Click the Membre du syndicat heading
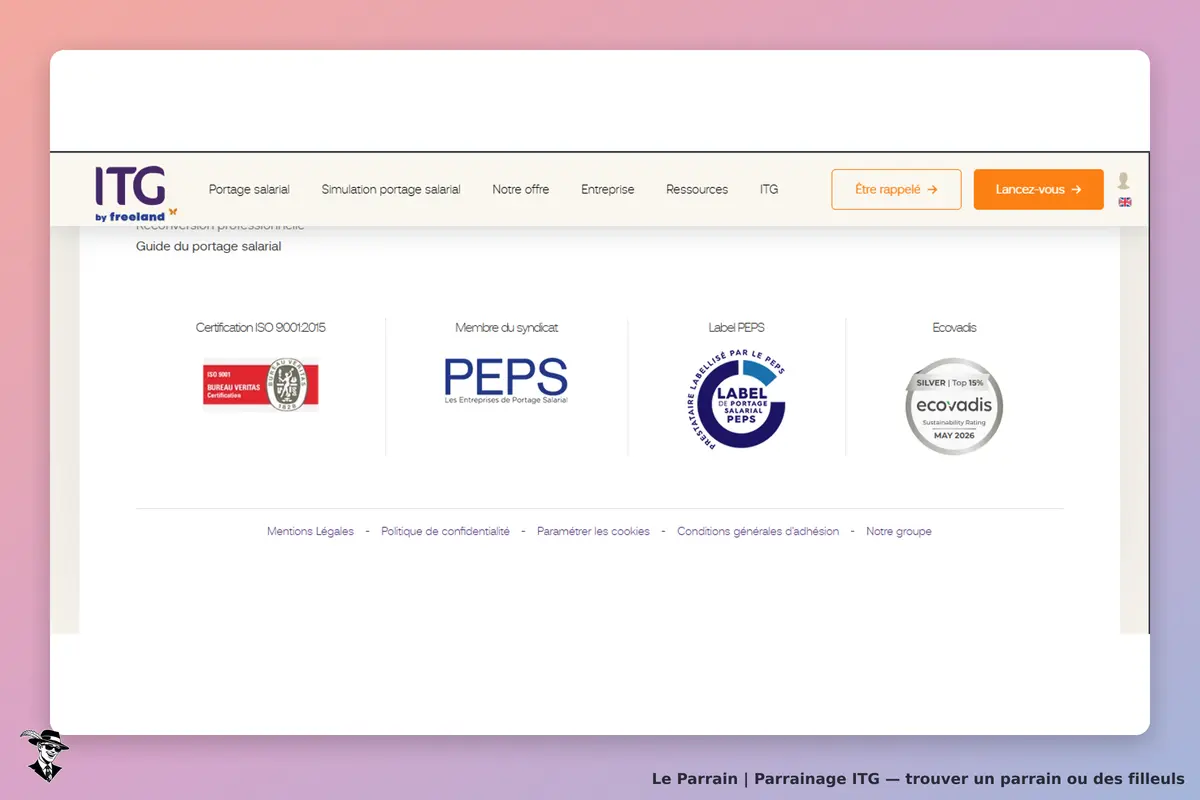The height and width of the screenshot is (800, 1200). pos(506,327)
